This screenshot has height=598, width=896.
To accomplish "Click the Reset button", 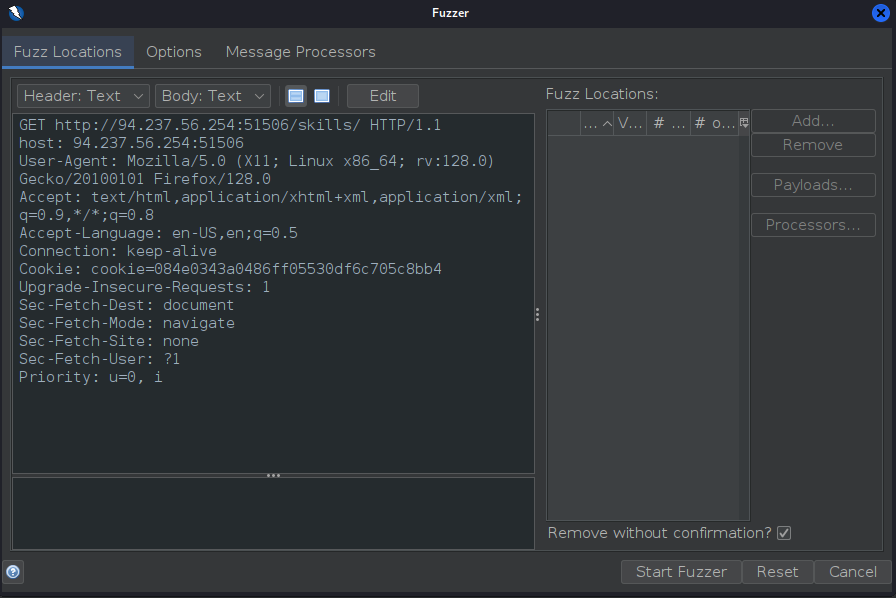I will [x=777, y=572].
